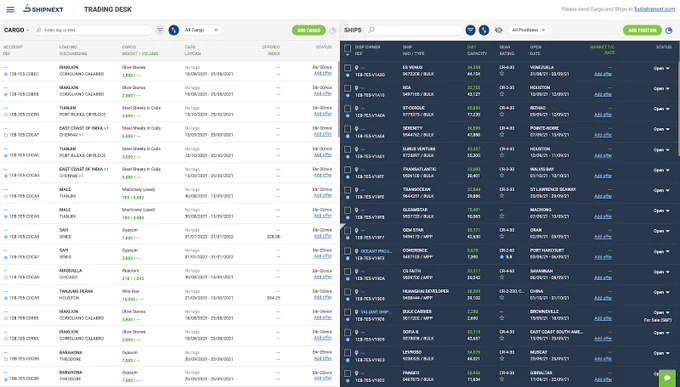Click map pin icon in the Gem Star row
This screenshot has width=680, height=387.
click(x=356, y=231)
